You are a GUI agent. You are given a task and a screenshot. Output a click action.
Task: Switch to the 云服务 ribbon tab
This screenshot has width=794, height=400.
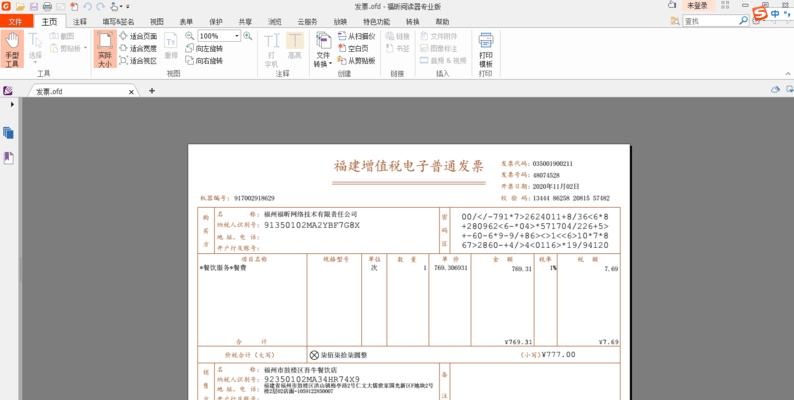[x=307, y=22]
